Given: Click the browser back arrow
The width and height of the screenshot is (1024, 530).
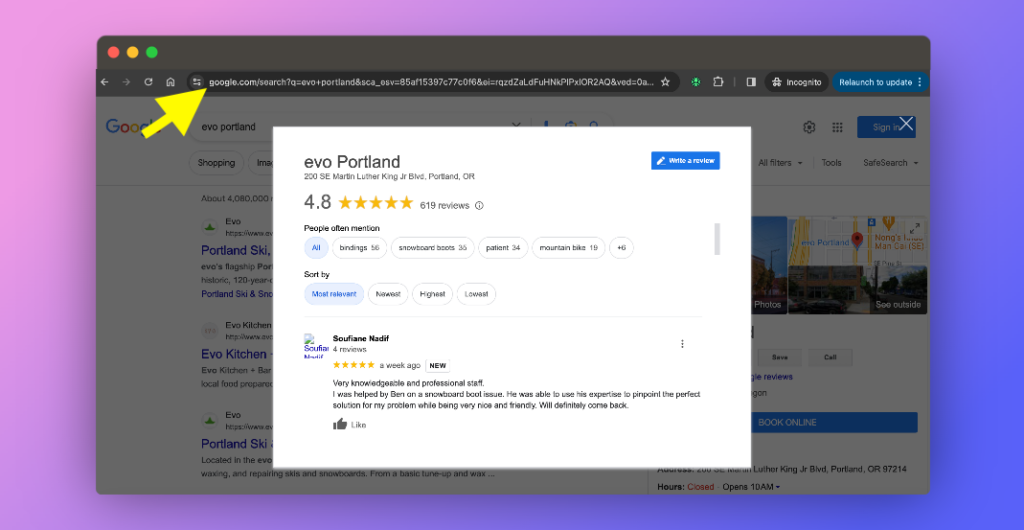Looking at the screenshot, I should 104,82.
